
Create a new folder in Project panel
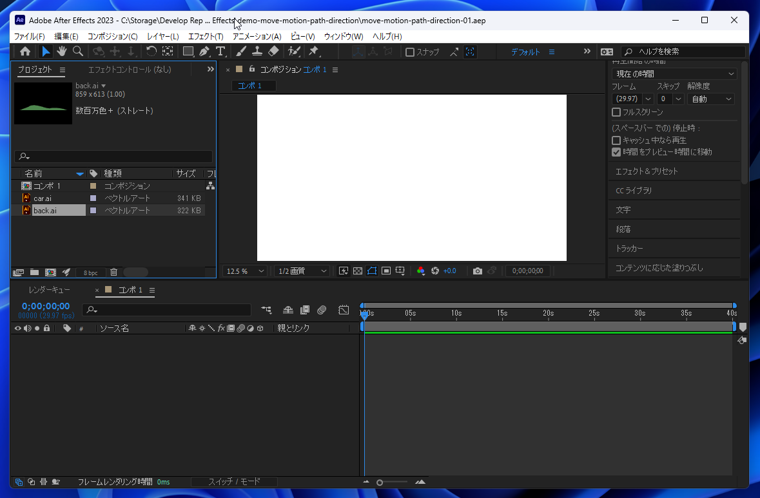click(34, 273)
